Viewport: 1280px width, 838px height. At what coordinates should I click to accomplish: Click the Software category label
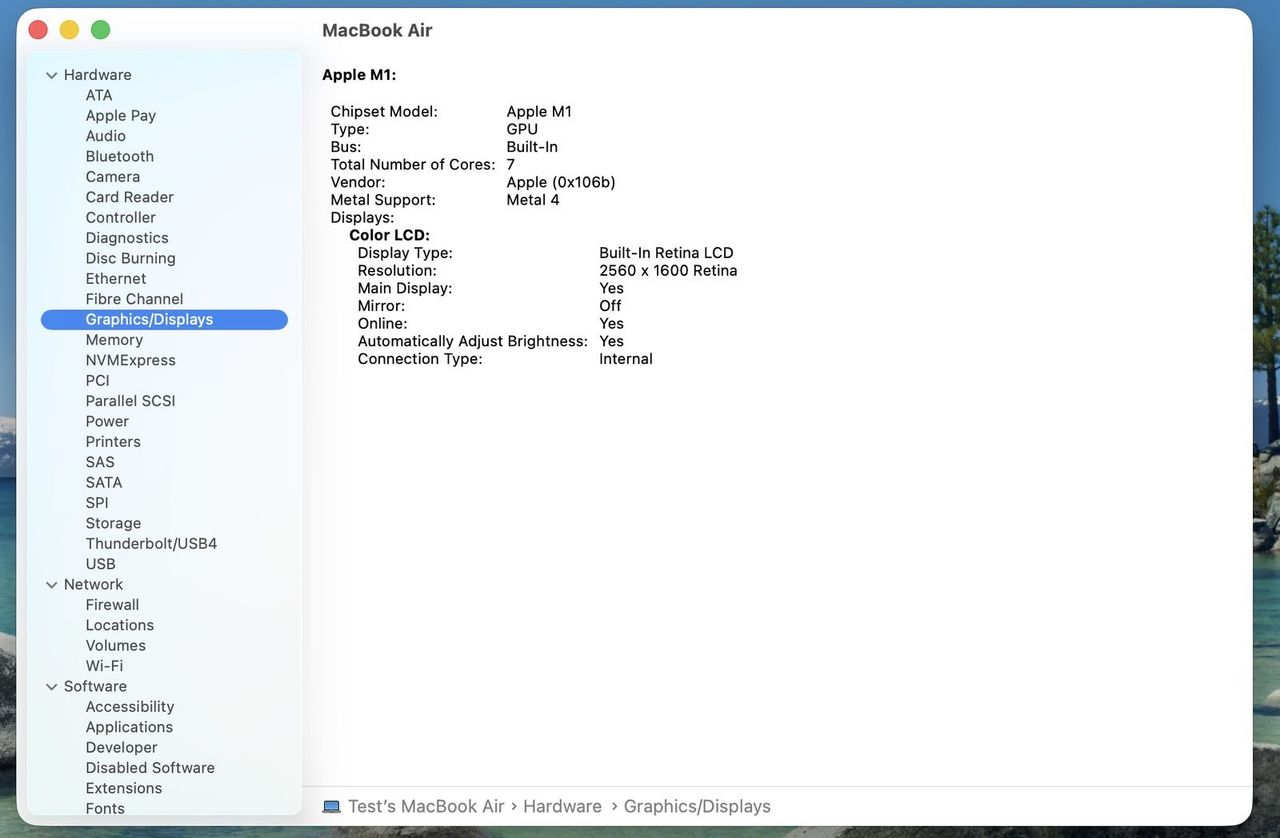(x=95, y=687)
